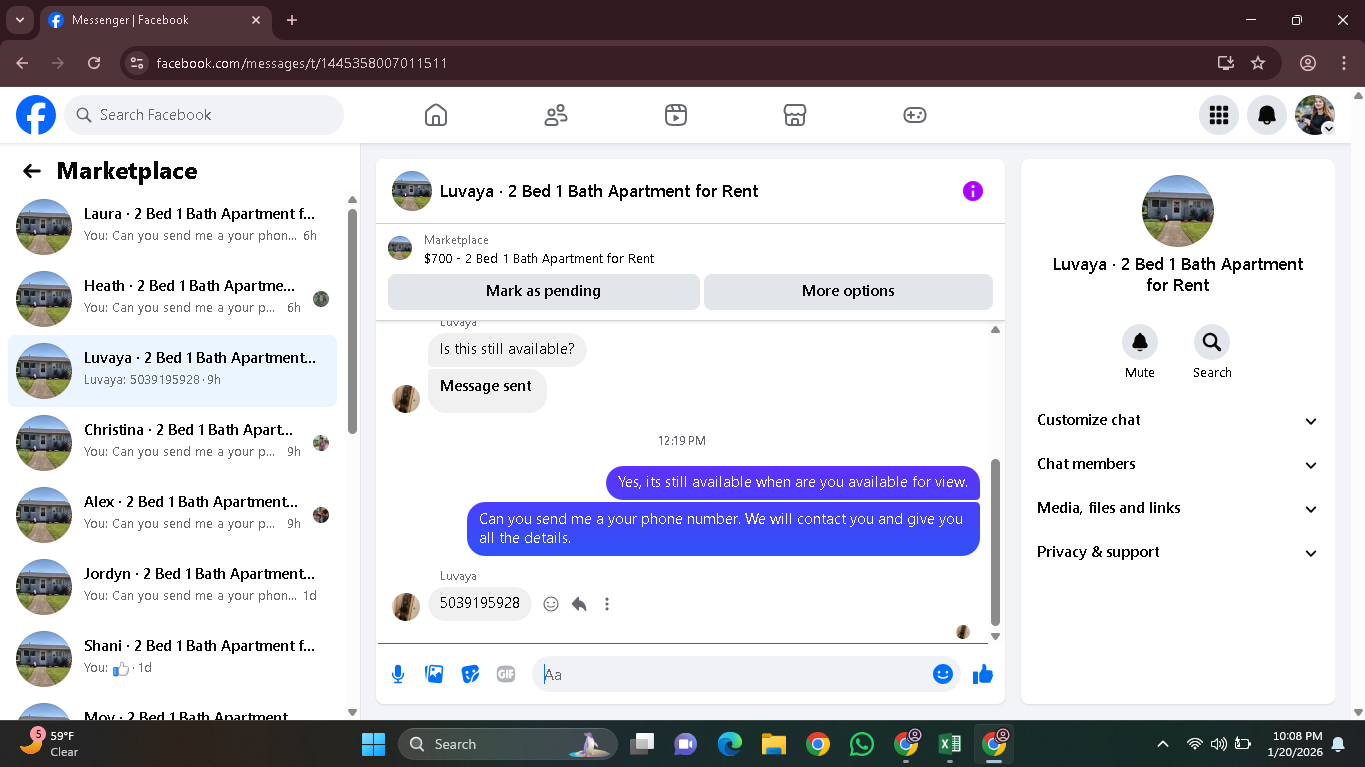The height and width of the screenshot is (767, 1365).
Task: Open more options for the 5039195928 message
Action: click(607, 604)
